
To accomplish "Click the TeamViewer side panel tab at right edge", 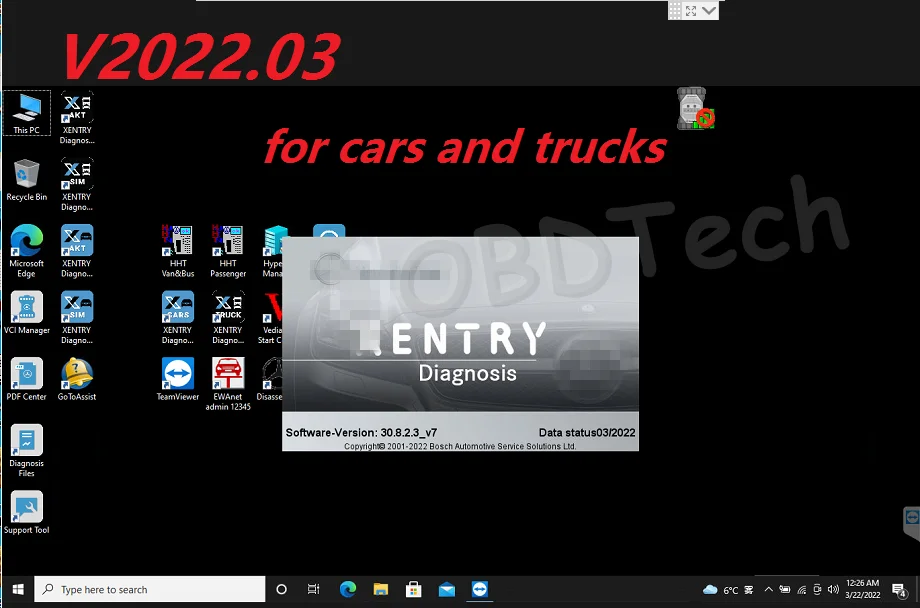I will (x=911, y=523).
